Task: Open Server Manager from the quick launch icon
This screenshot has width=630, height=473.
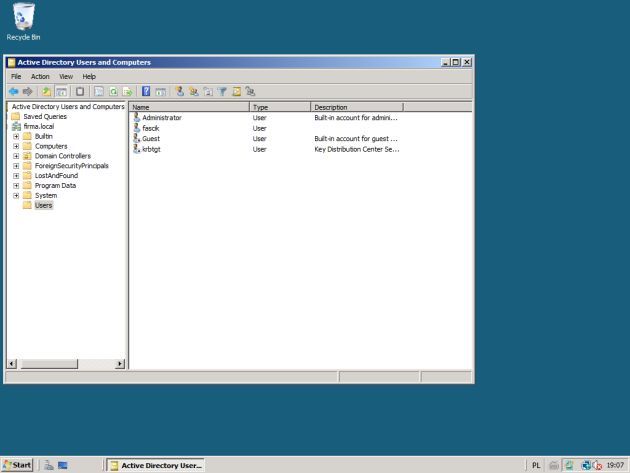Action: pos(49,465)
